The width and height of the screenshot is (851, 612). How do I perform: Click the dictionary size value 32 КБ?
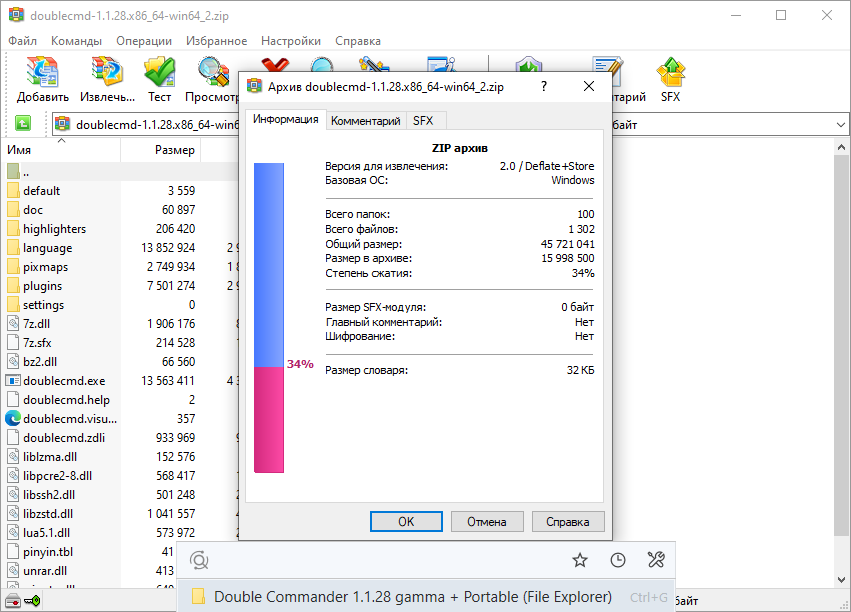tap(580, 370)
